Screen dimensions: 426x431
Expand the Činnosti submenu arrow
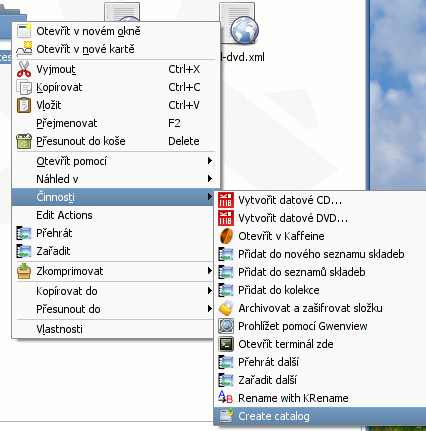click(x=210, y=197)
